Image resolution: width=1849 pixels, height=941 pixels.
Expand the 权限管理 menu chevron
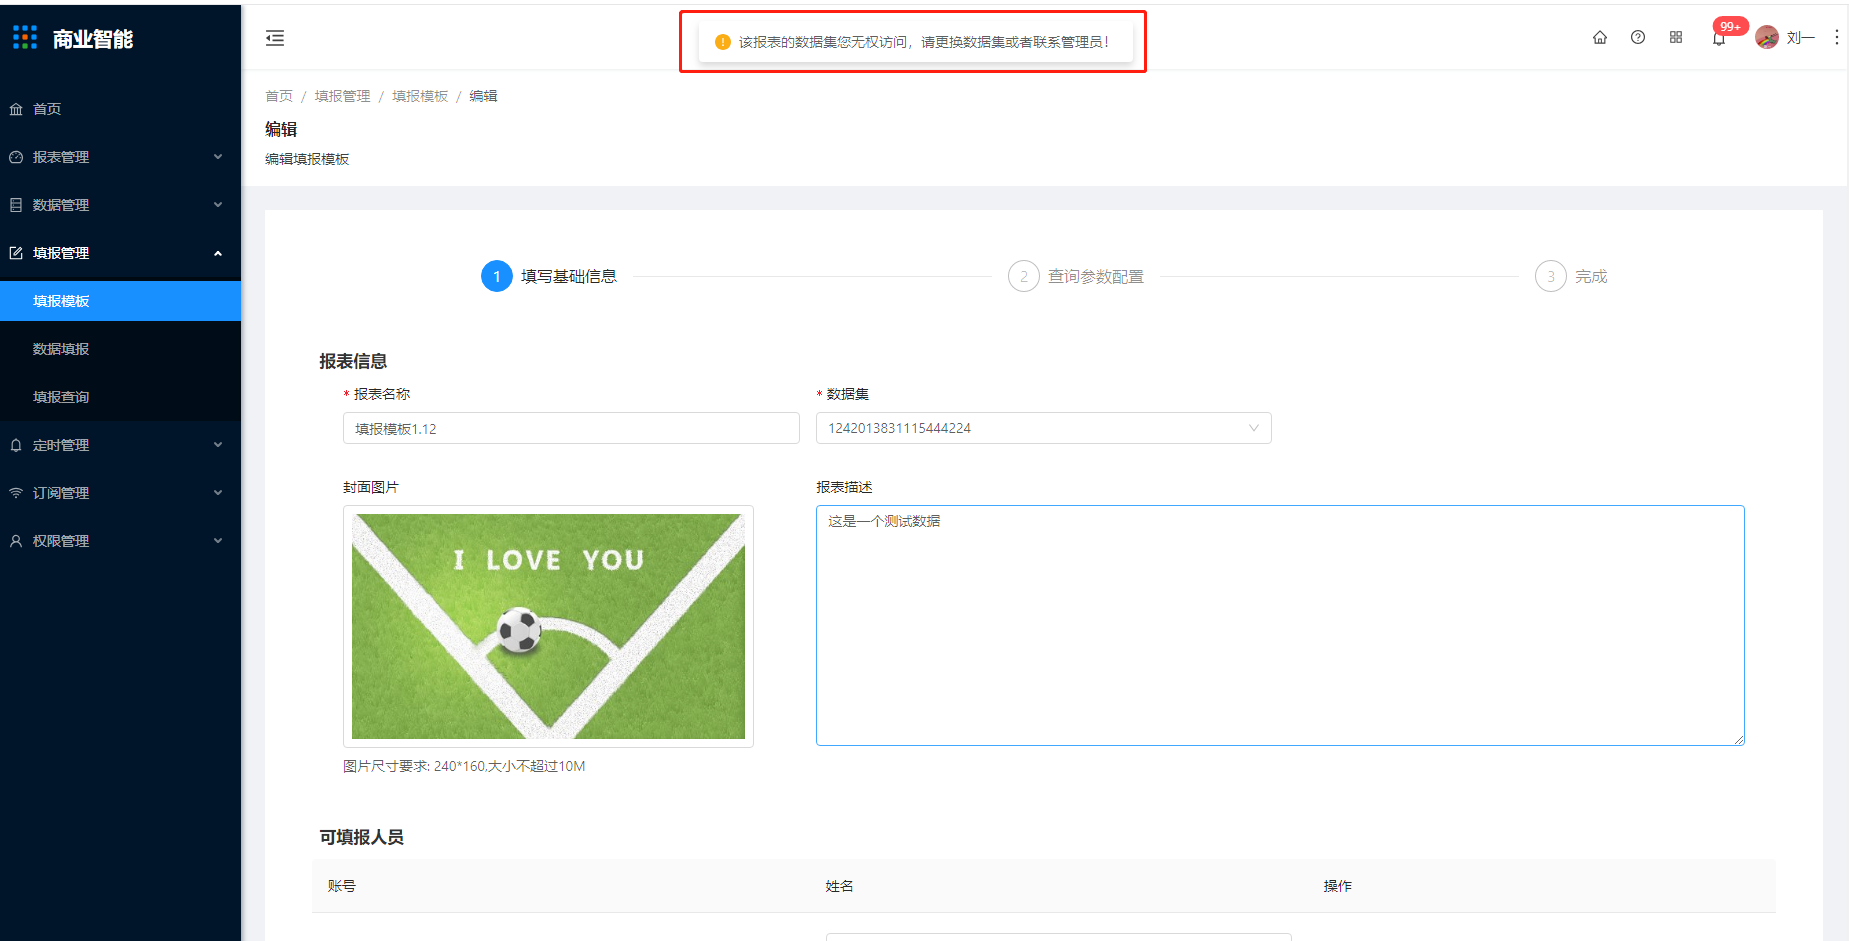[x=218, y=541]
